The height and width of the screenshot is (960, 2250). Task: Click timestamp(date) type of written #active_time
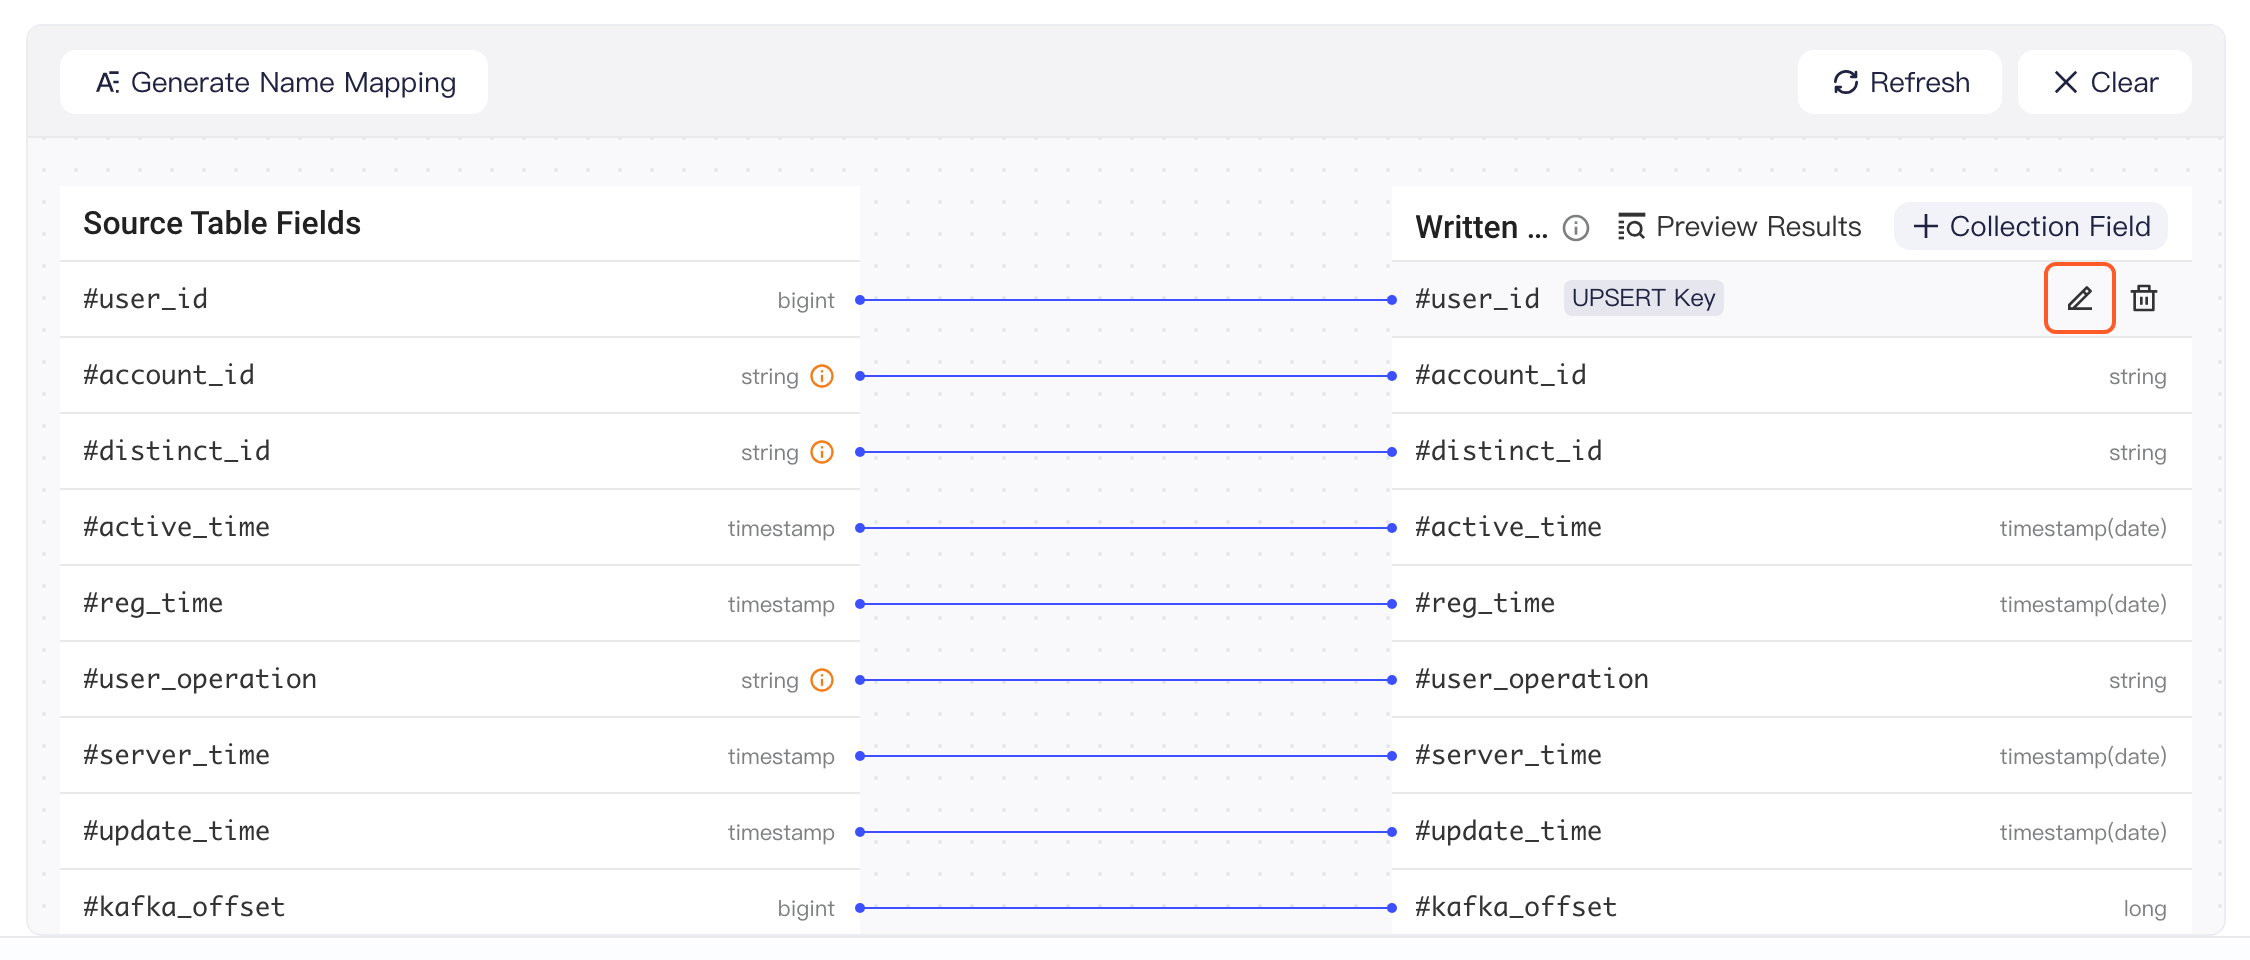(2083, 528)
